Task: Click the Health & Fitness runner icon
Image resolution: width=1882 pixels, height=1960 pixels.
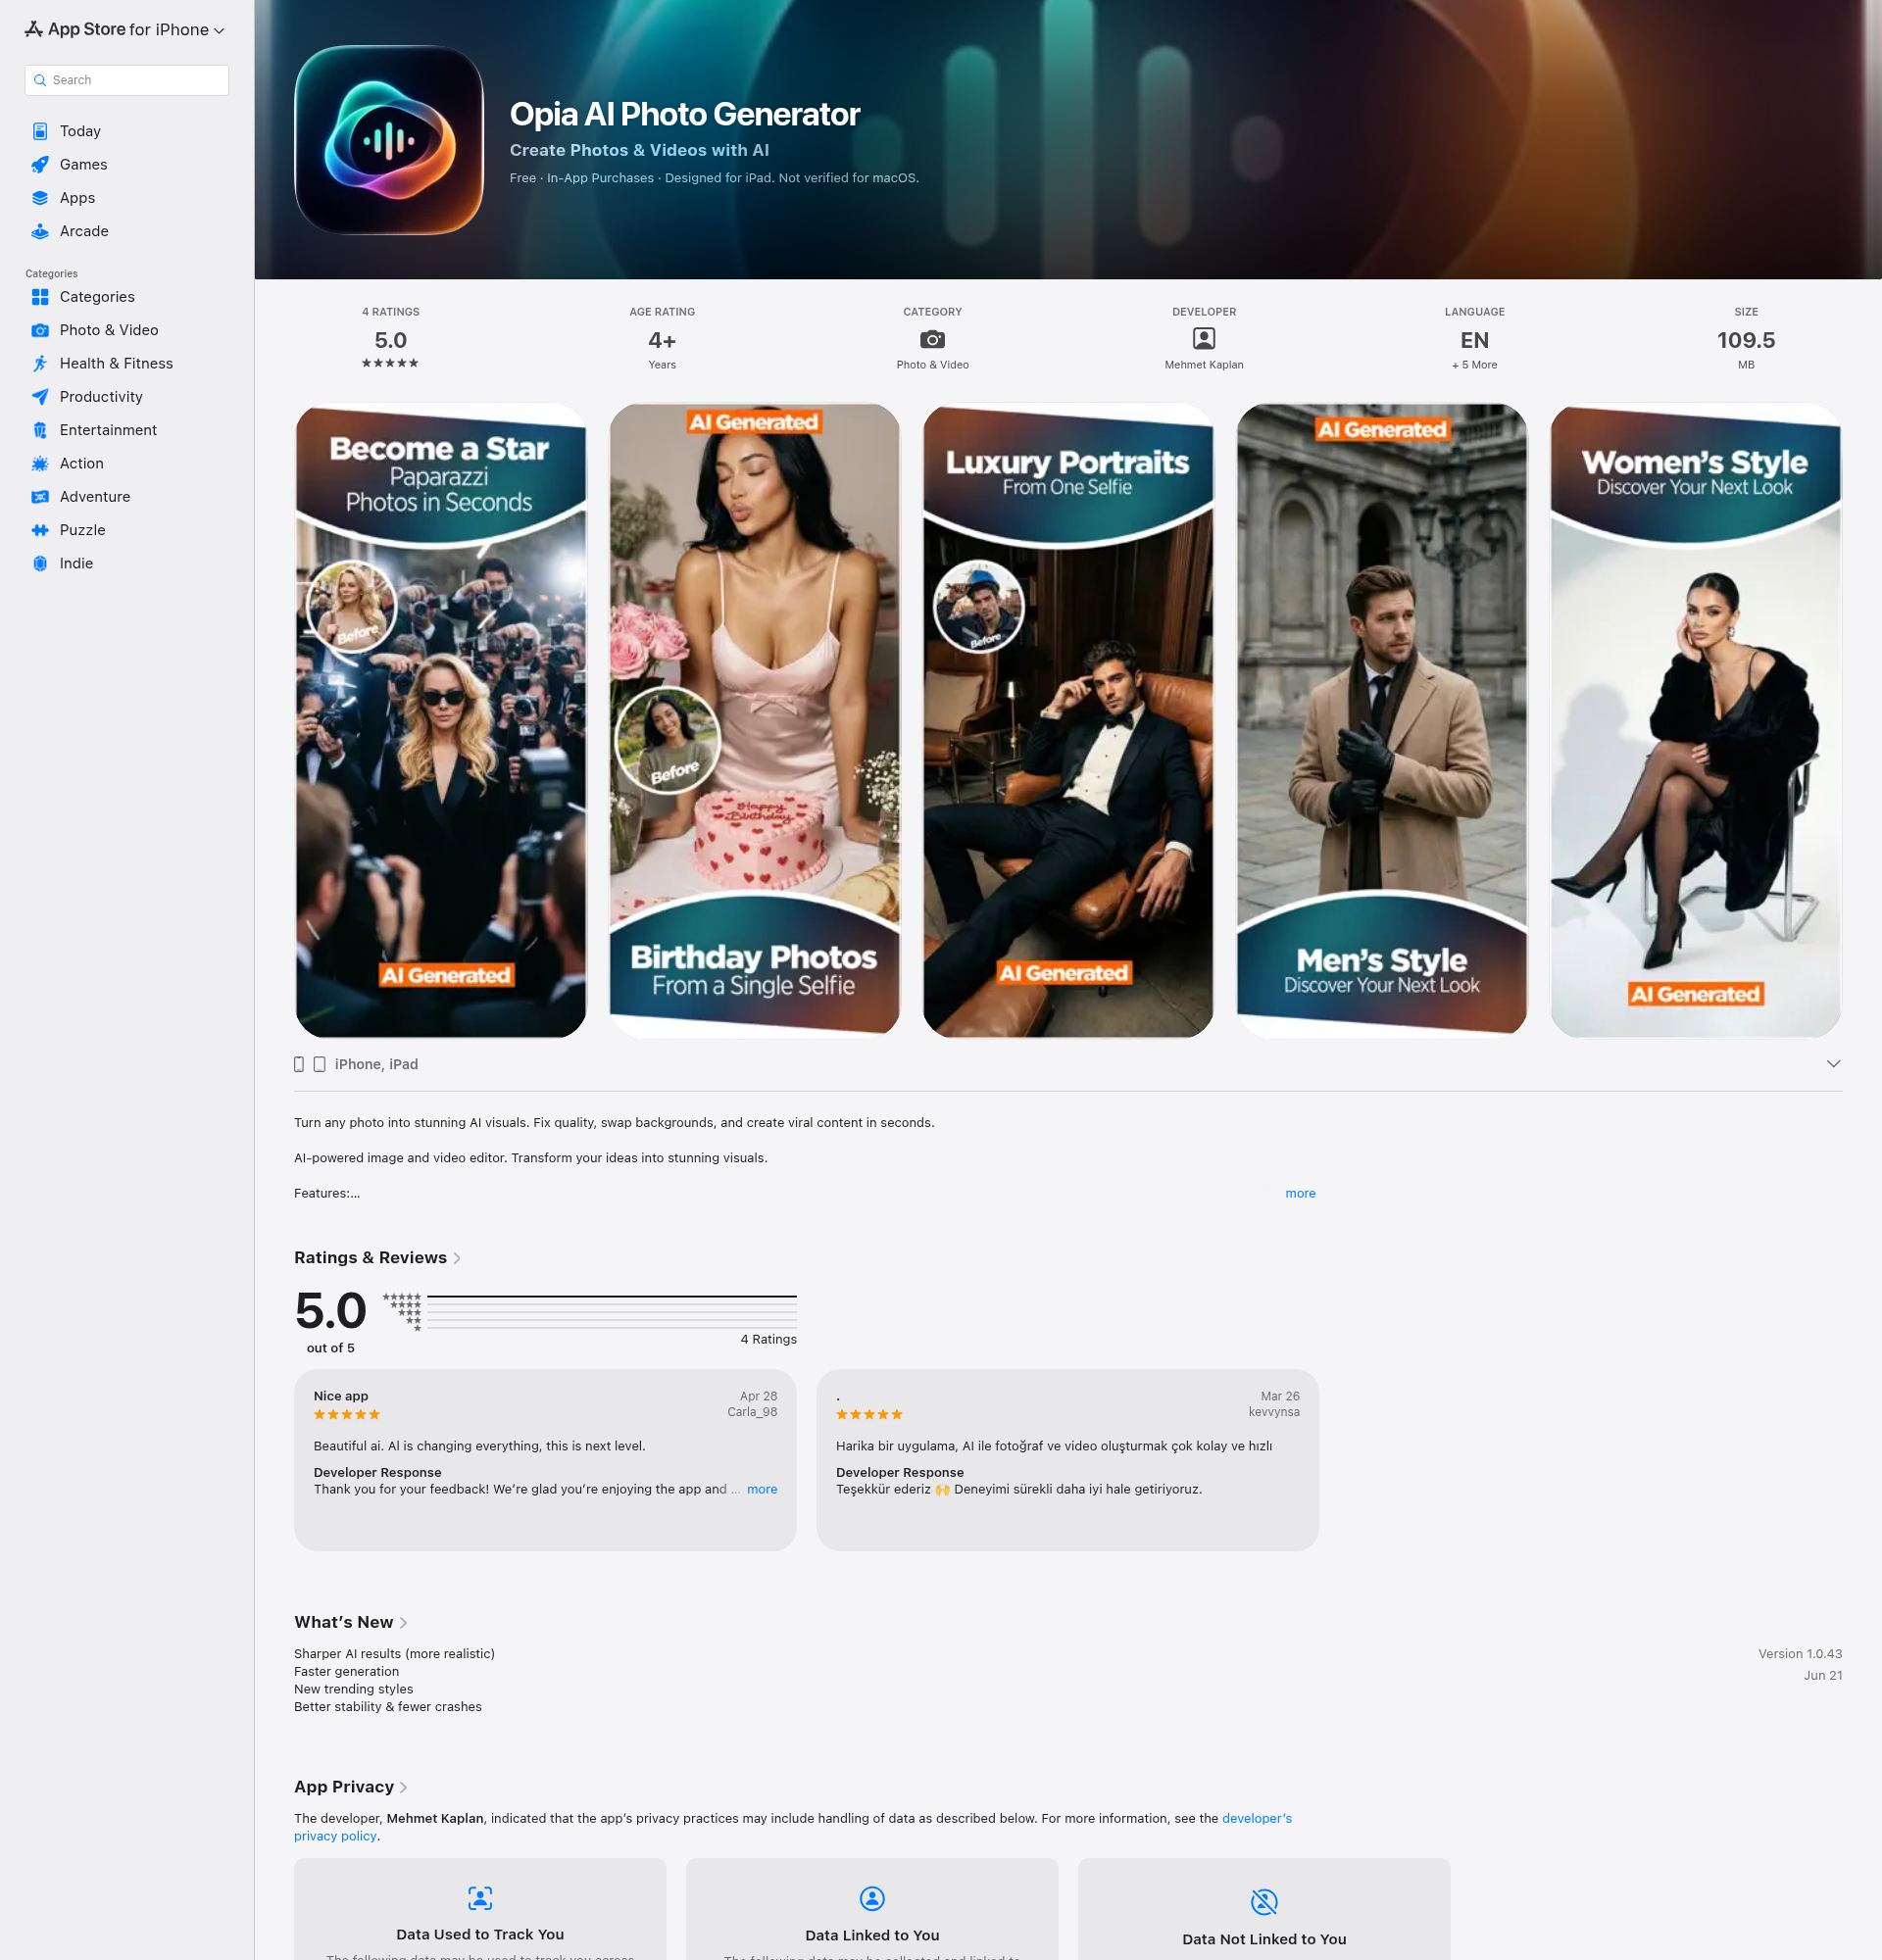Action: coord(40,363)
